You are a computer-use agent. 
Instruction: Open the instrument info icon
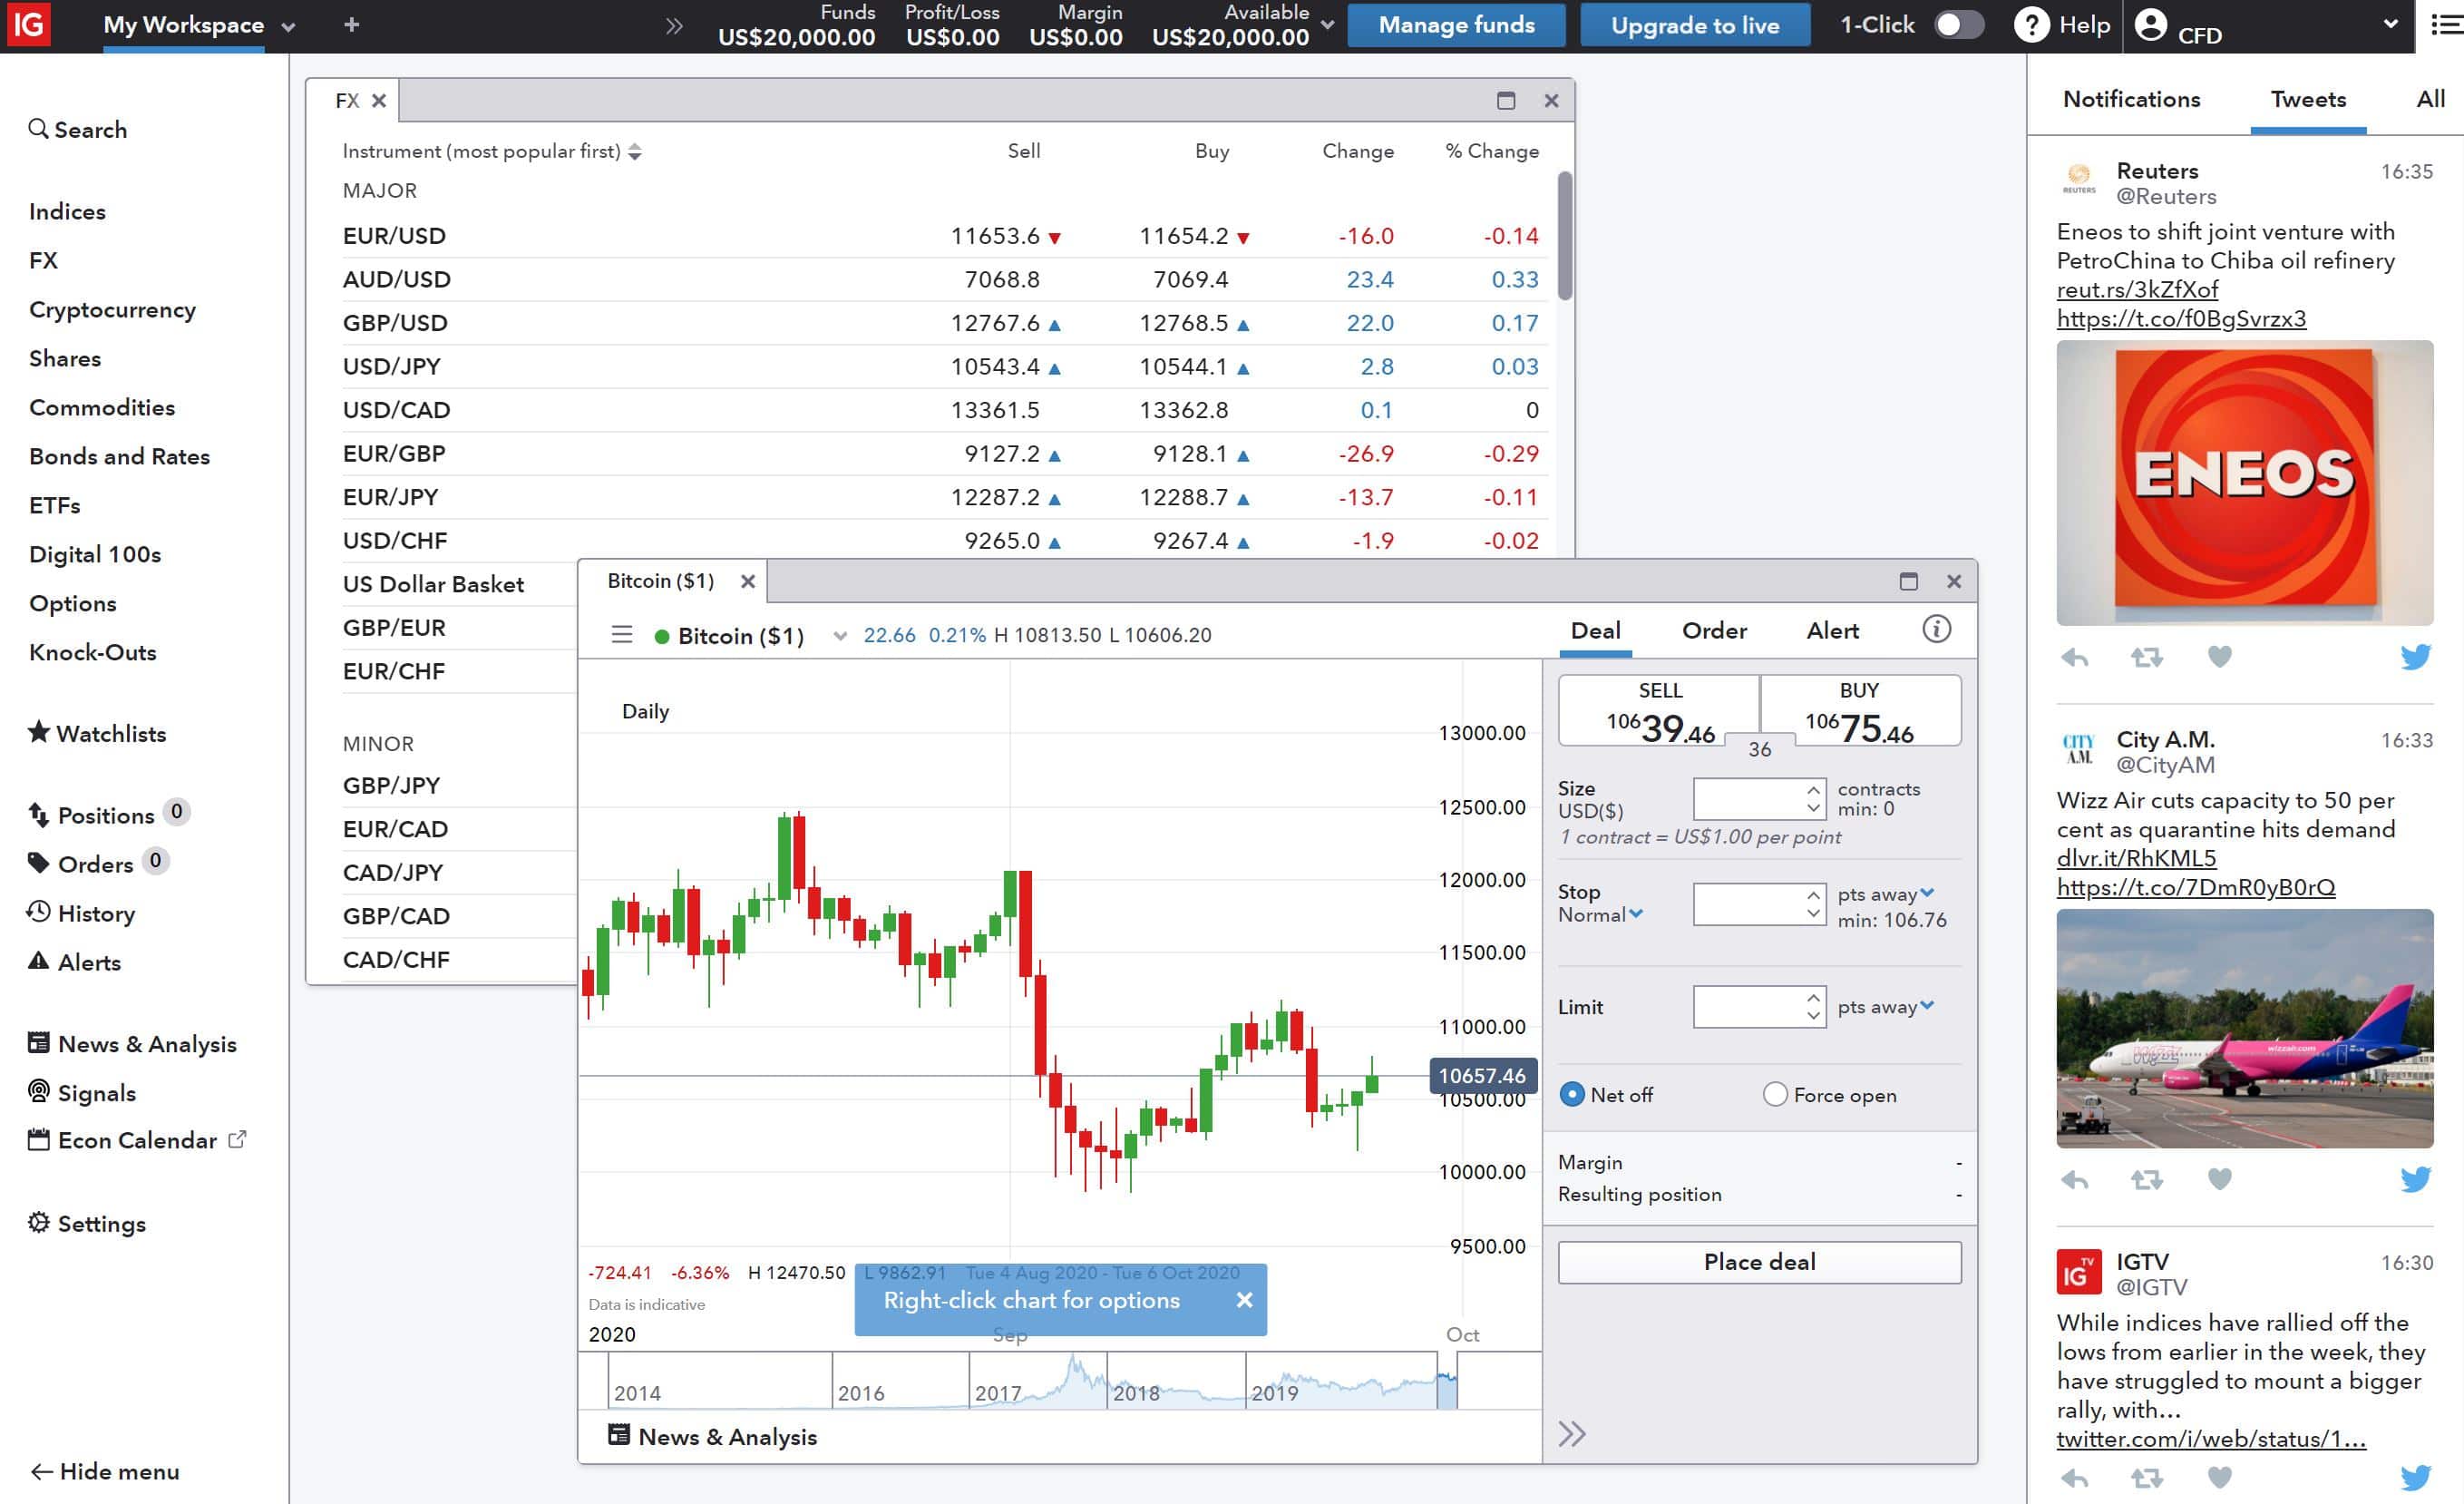click(1936, 630)
